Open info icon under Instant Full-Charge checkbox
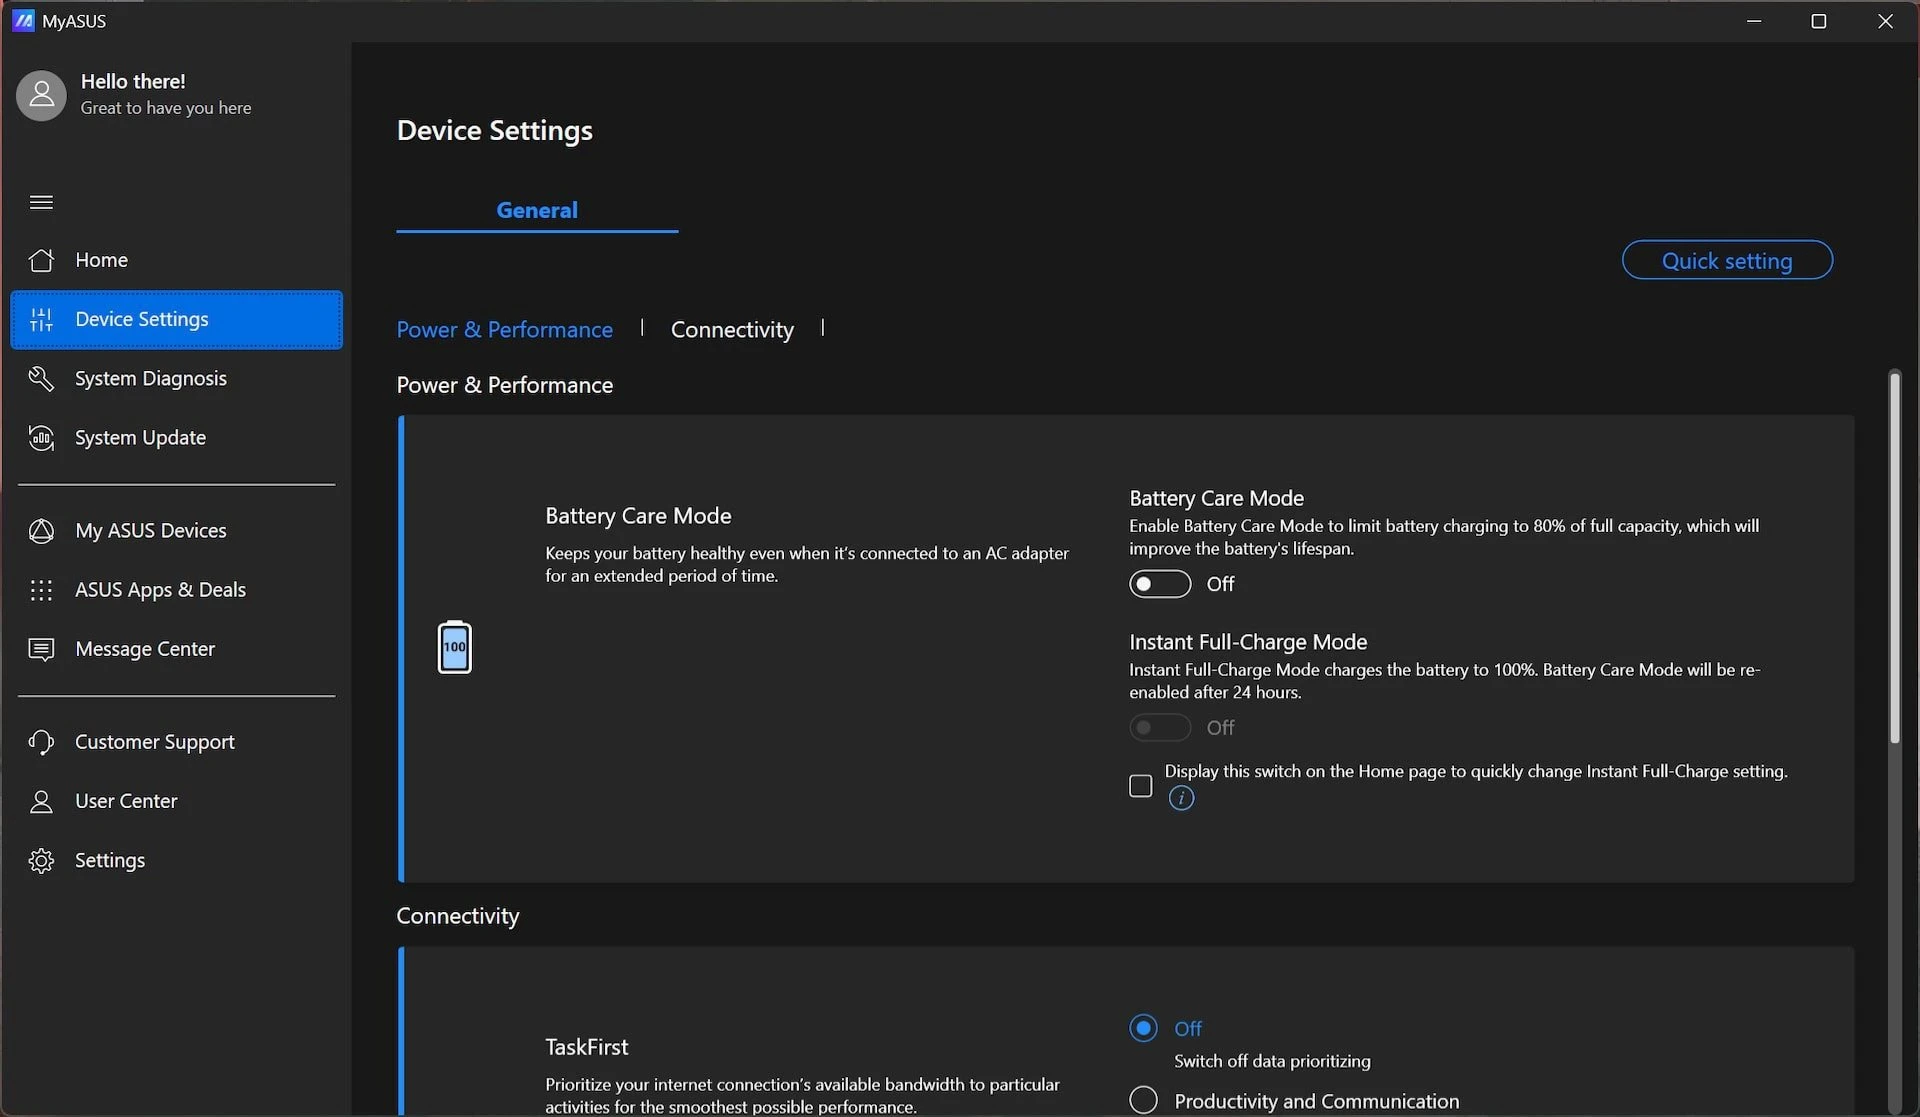 coord(1181,798)
